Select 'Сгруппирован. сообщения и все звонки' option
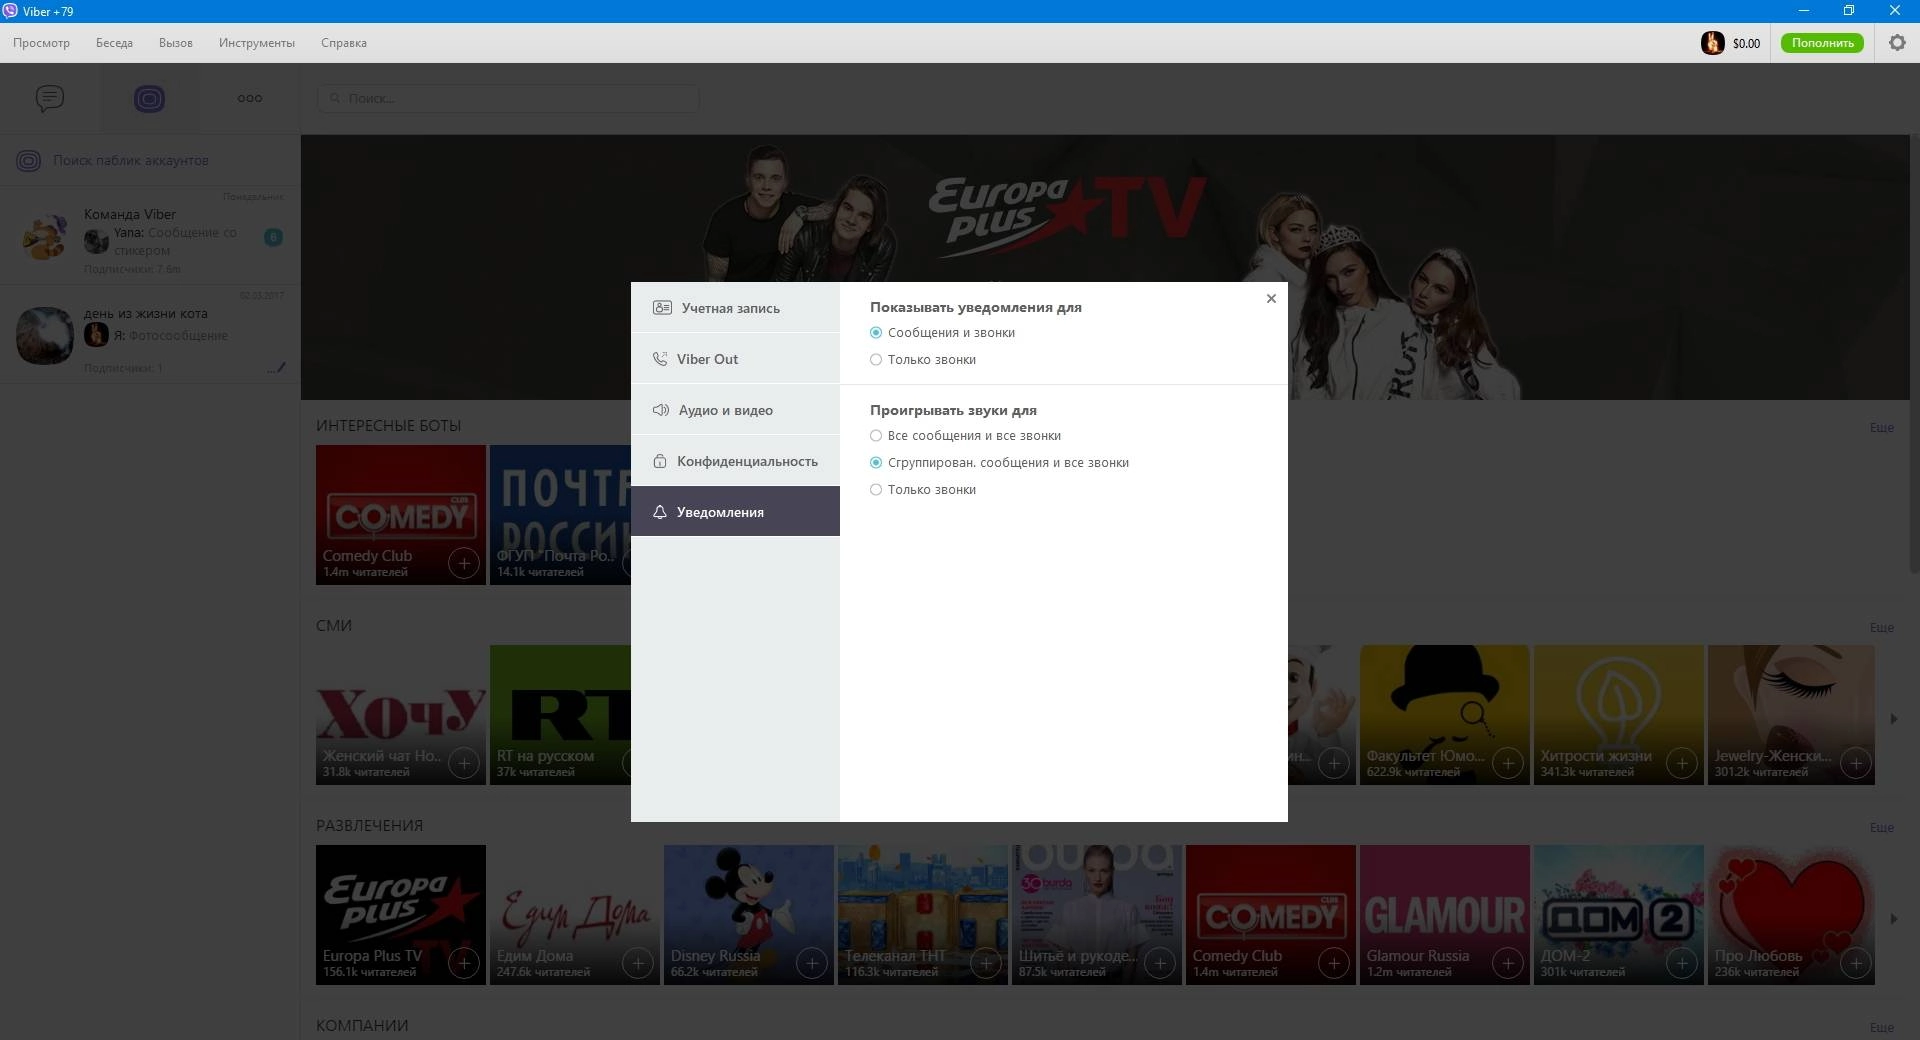 [876, 463]
